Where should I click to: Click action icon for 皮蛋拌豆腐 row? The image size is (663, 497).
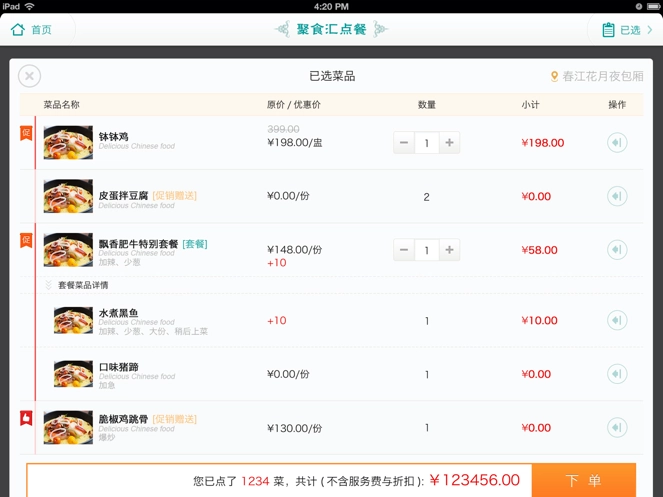click(x=617, y=197)
